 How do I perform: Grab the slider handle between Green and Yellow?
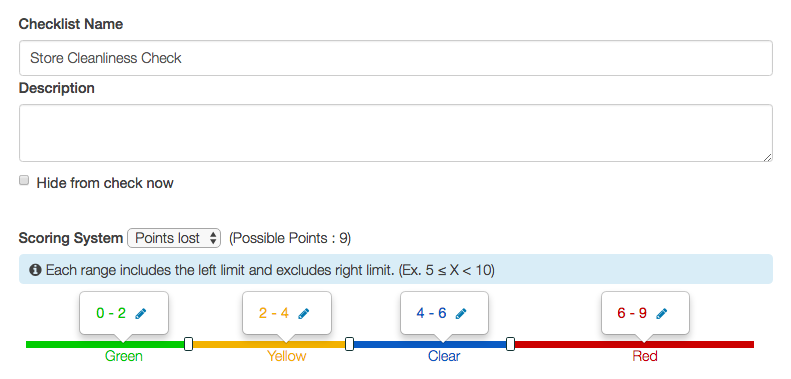[x=188, y=344]
